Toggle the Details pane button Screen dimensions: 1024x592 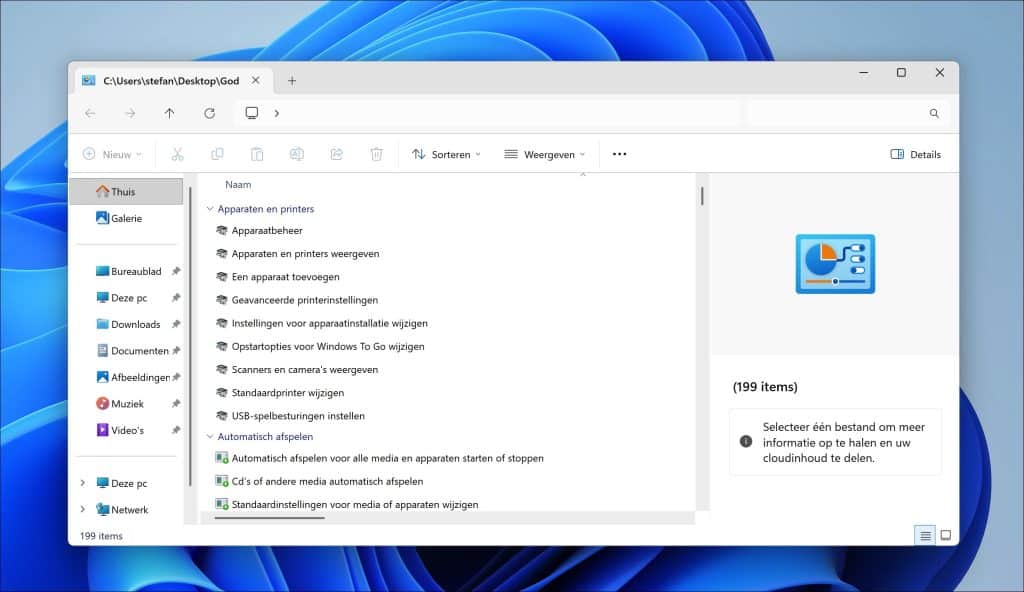915,154
